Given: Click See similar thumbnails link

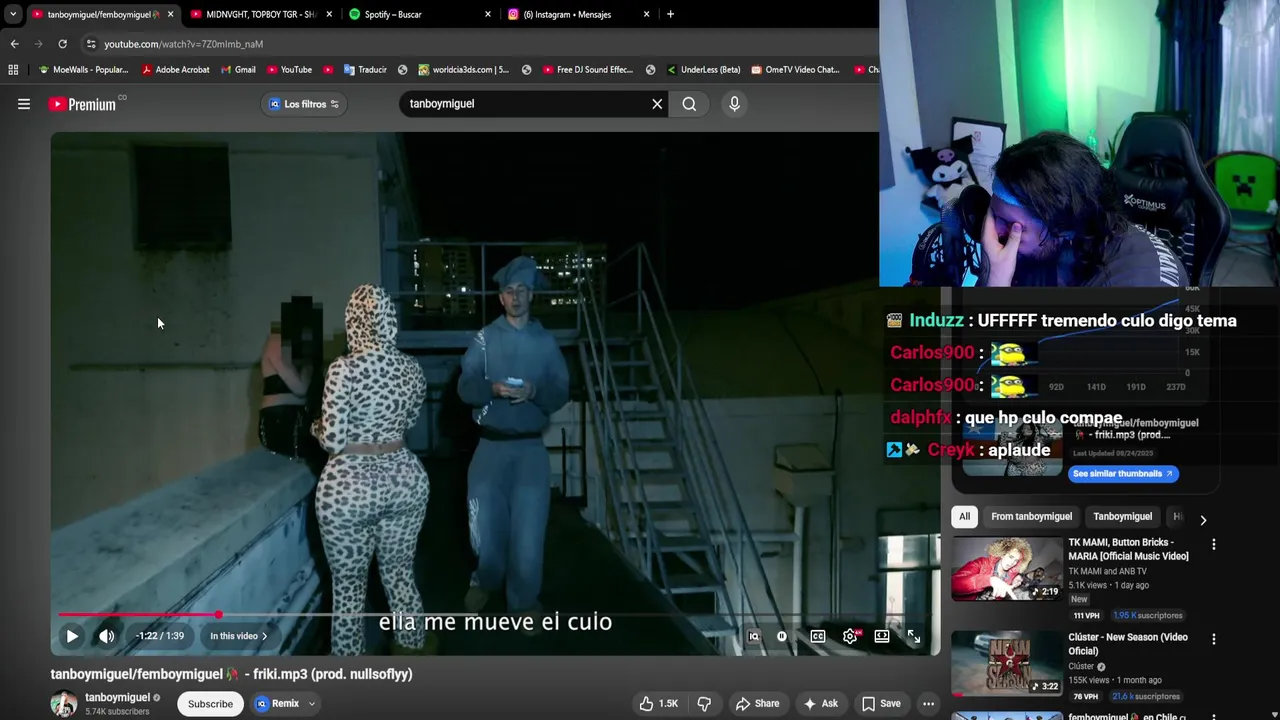Looking at the screenshot, I should pyautogui.click(x=1123, y=474).
